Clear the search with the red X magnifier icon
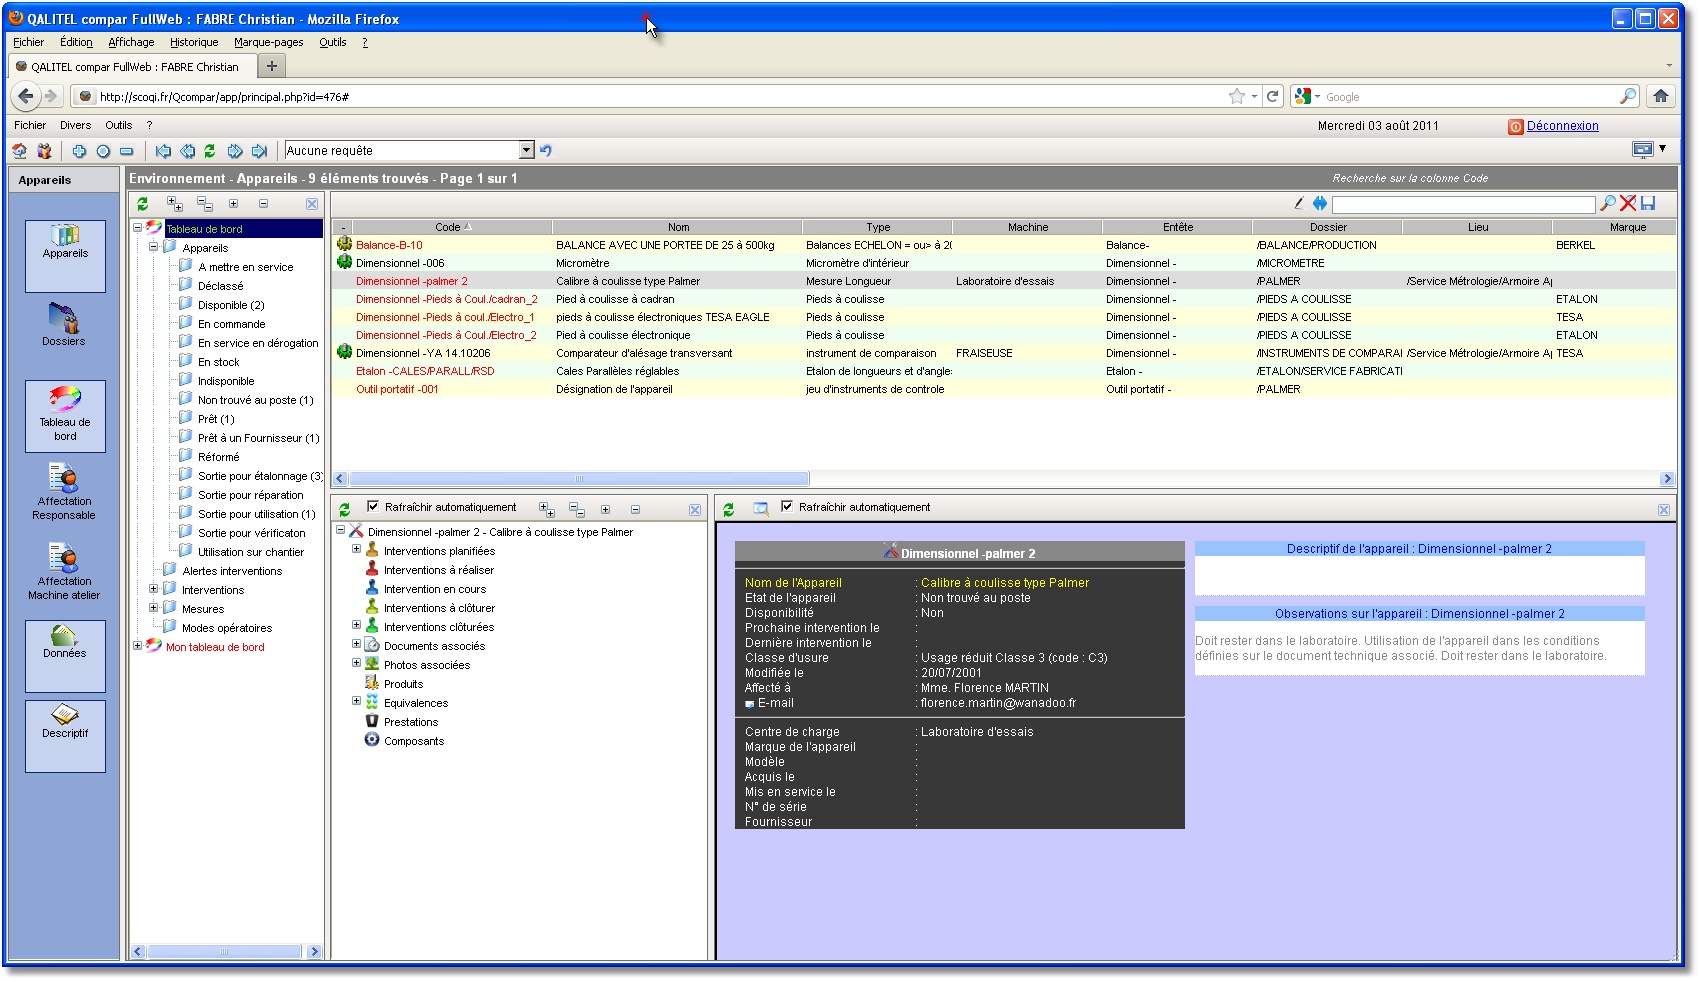The height and width of the screenshot is (981, 1699). click(x=1628, y=204)
